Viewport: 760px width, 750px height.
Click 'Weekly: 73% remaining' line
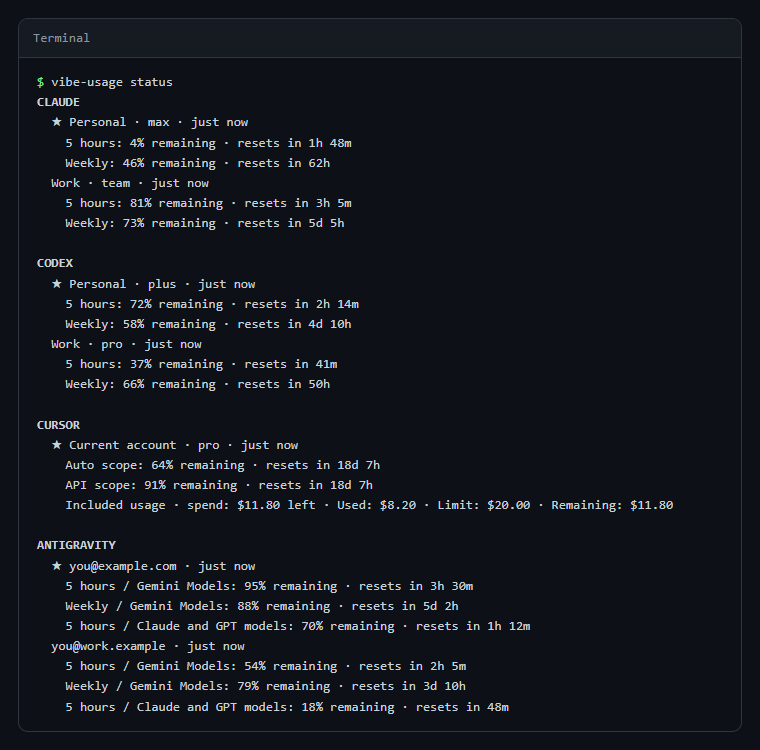(205, 223)
